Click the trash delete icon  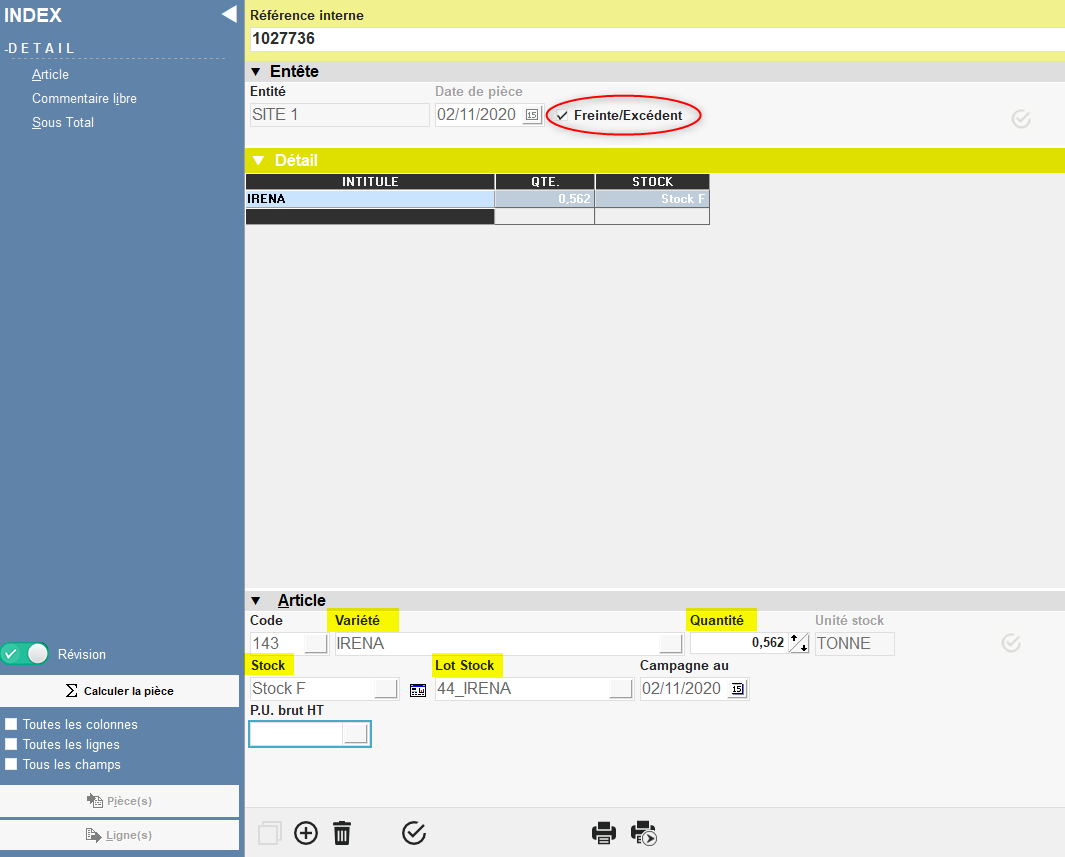(342, 833)
